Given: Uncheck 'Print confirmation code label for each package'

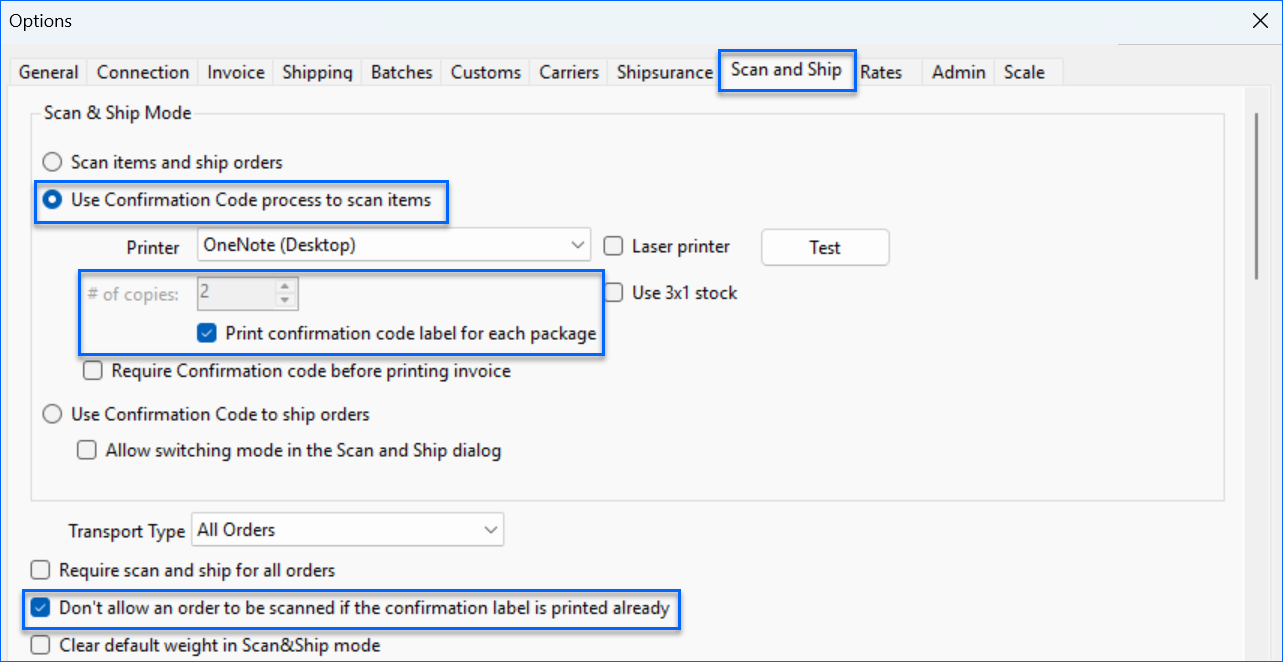Looking at the screenshot, I should [207, 333].
